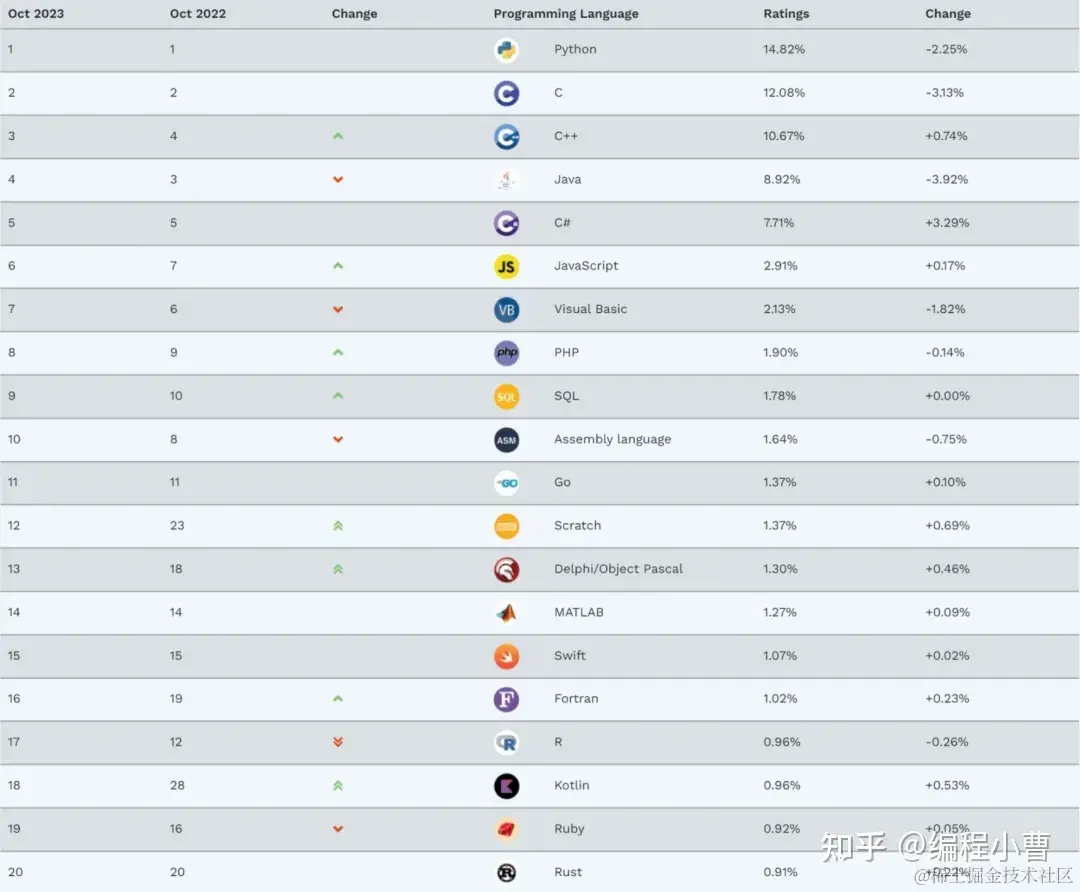Viewport: 1080px width, 892px height.
Task: Click the Go language name
Action: tap(562, 482)
